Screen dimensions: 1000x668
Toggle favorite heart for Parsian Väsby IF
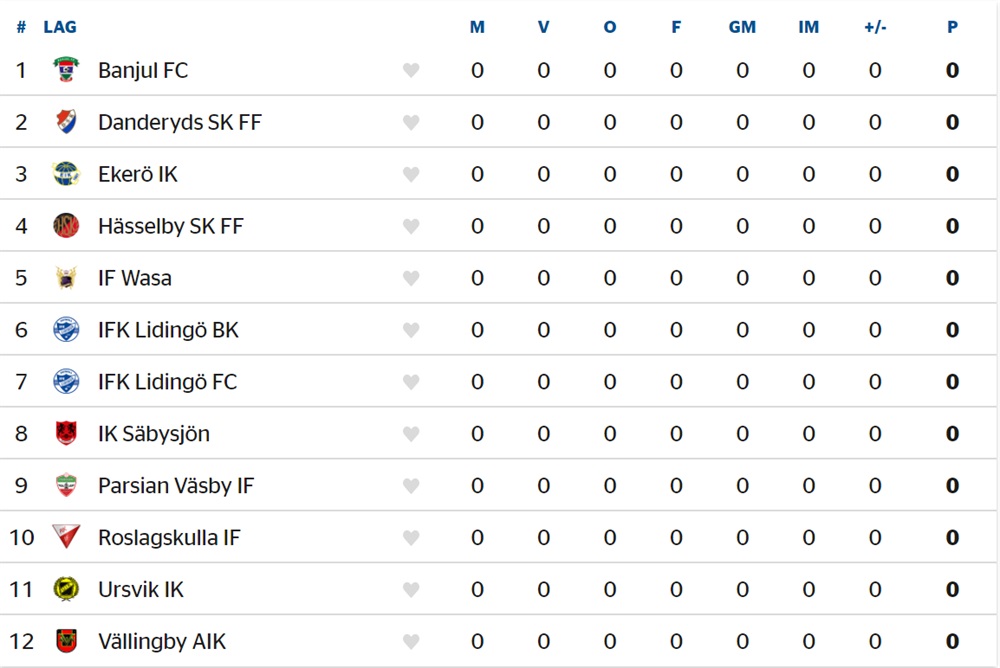click(x=411, y=486)
